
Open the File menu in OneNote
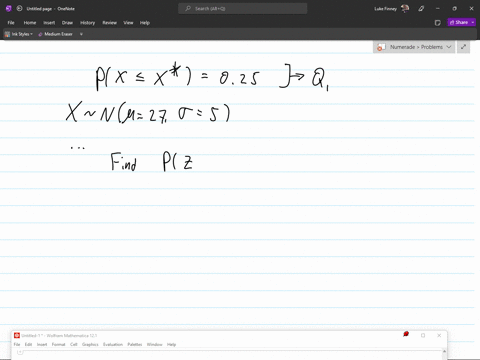[x=11, y=23]
